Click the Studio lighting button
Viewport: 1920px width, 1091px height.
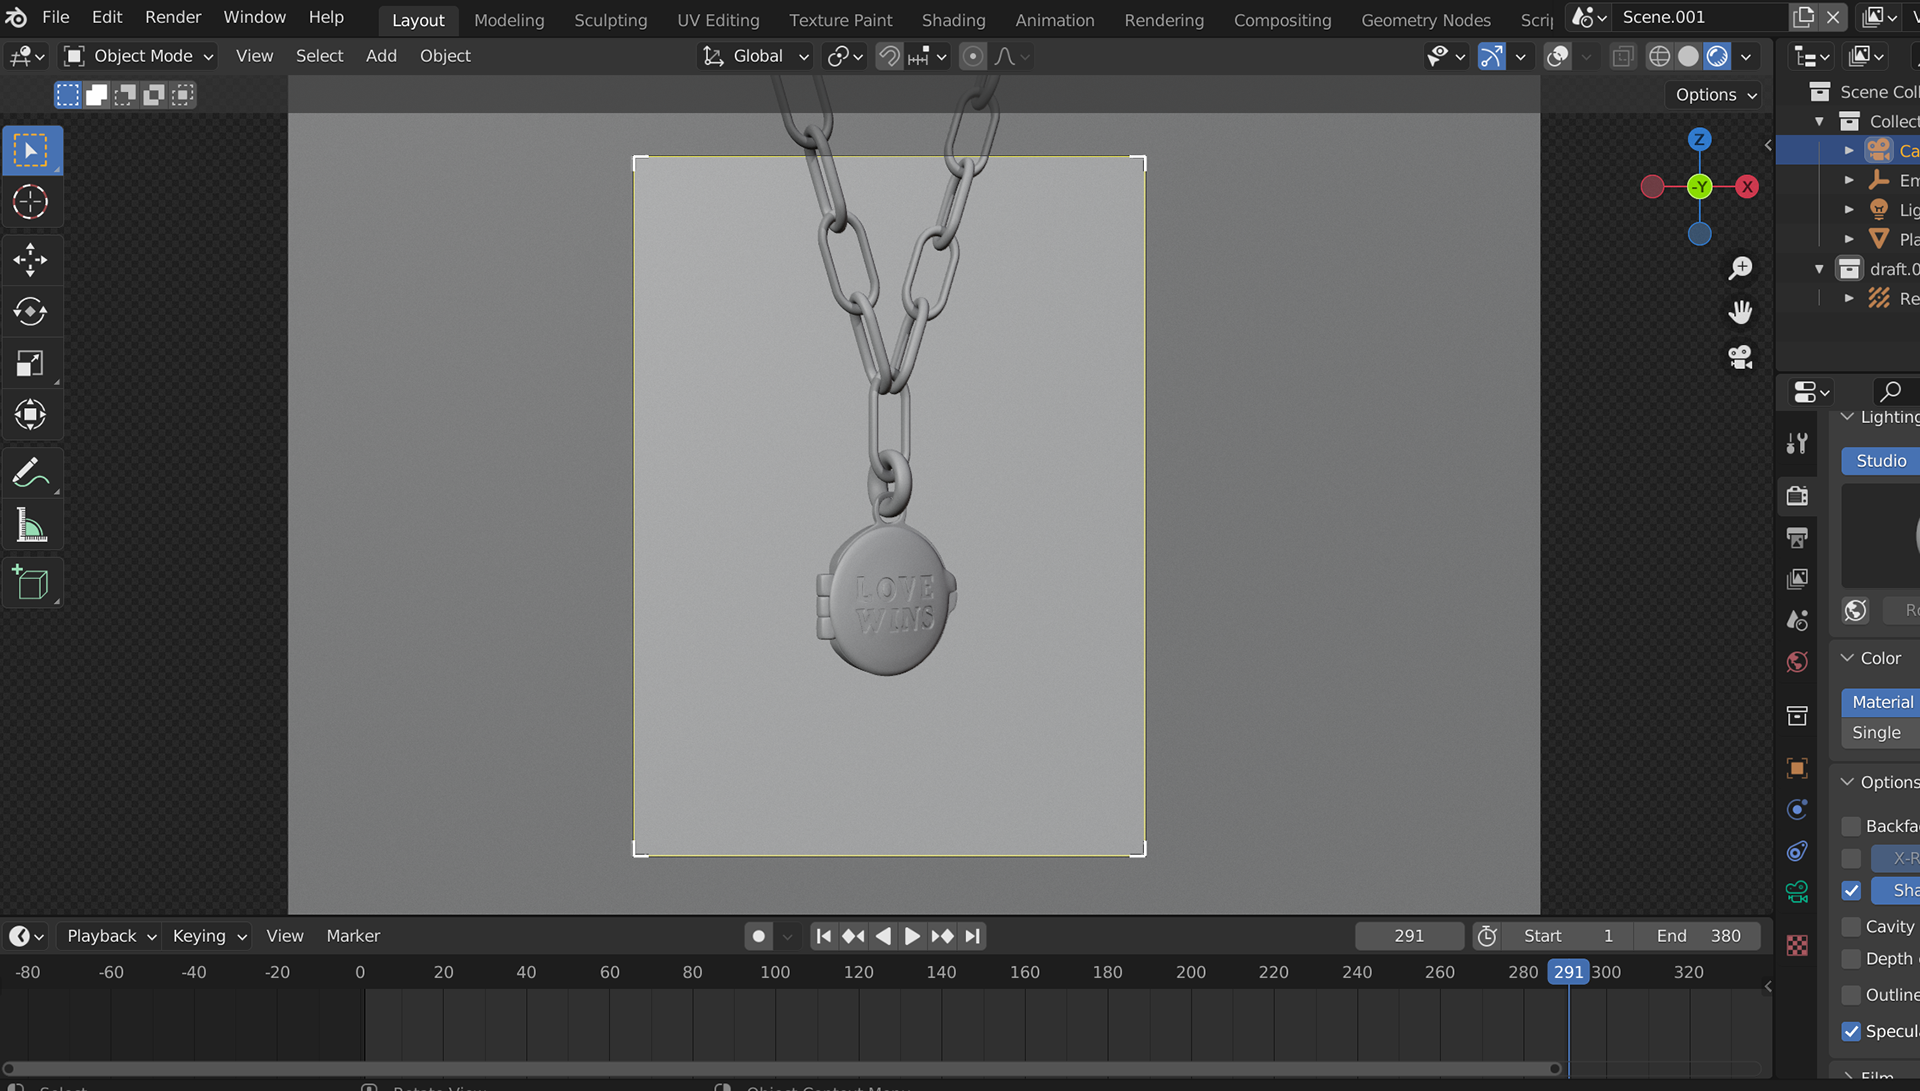[1880, 461]
